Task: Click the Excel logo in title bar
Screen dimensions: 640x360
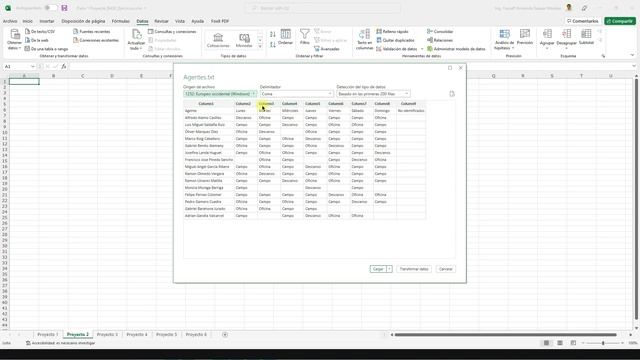Action: pos(8,8)
